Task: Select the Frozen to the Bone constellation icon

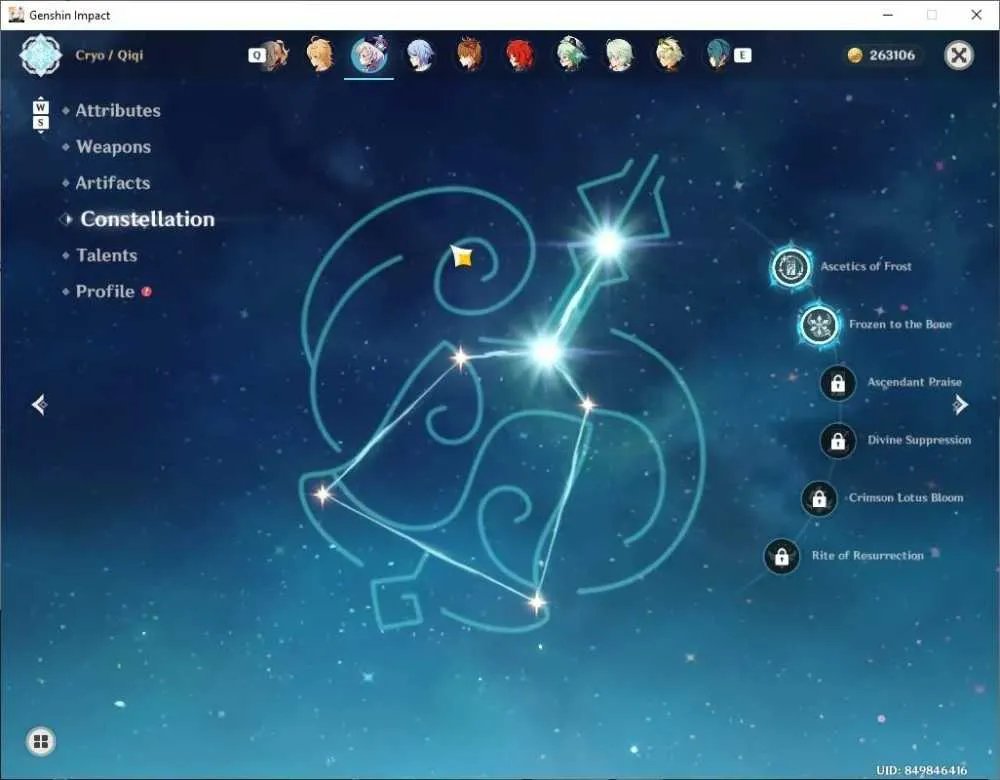Action: pyautogui.click(x=819, y=325)
